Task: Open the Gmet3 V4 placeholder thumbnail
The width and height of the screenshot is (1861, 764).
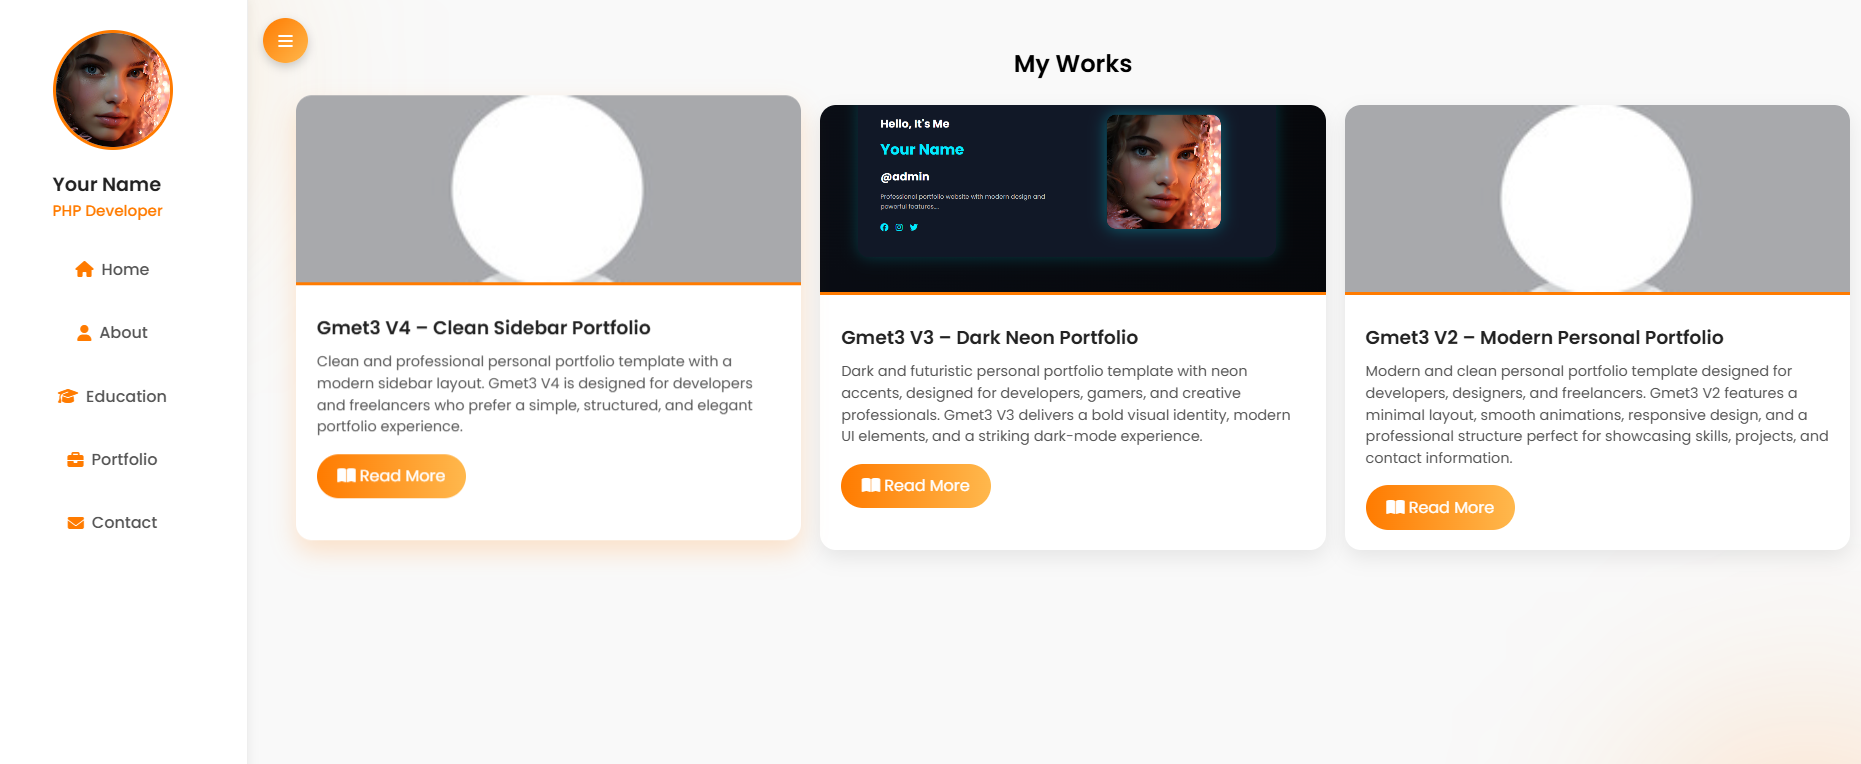Action: tap(548, 189)
